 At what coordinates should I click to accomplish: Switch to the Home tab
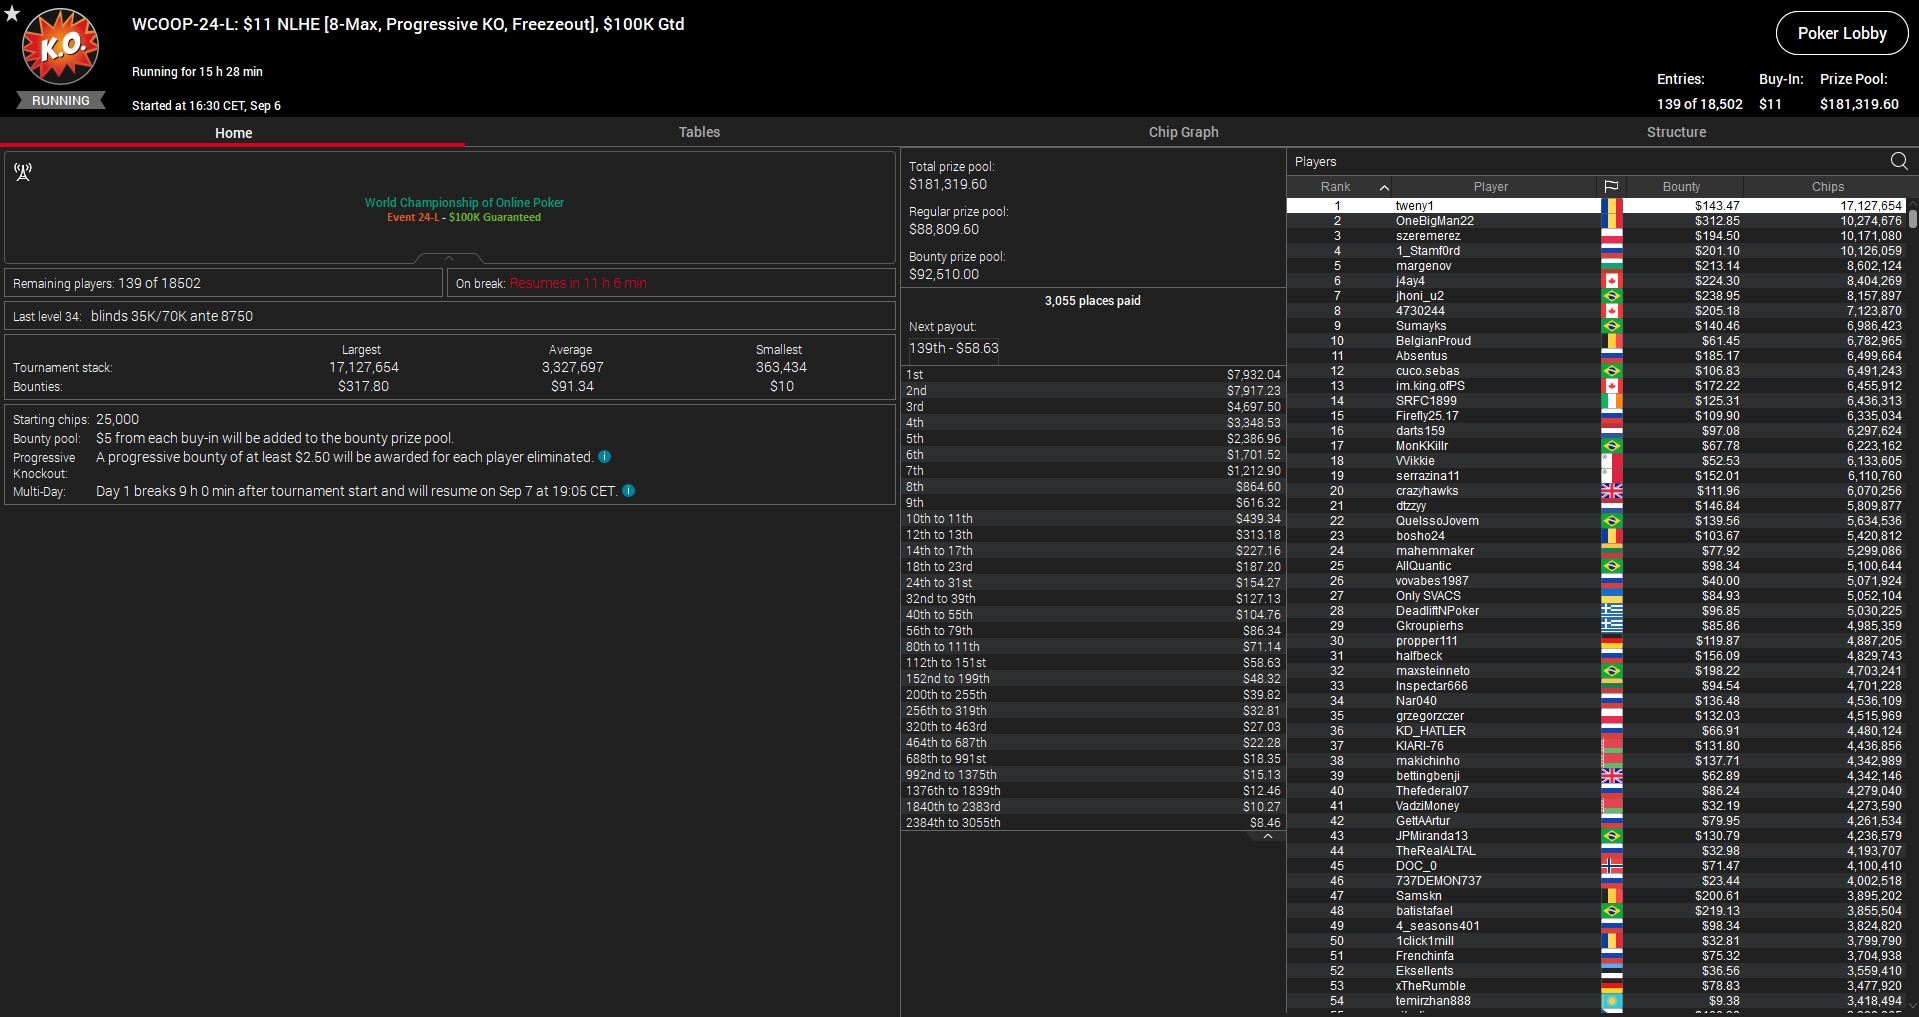pyautogui.click(x=233, y=132)
